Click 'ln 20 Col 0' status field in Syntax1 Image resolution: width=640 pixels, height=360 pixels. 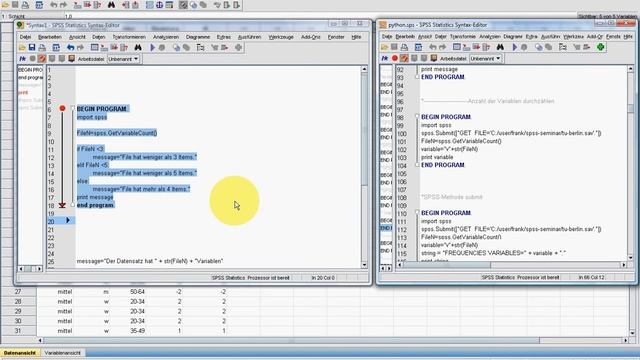[323, 278]
